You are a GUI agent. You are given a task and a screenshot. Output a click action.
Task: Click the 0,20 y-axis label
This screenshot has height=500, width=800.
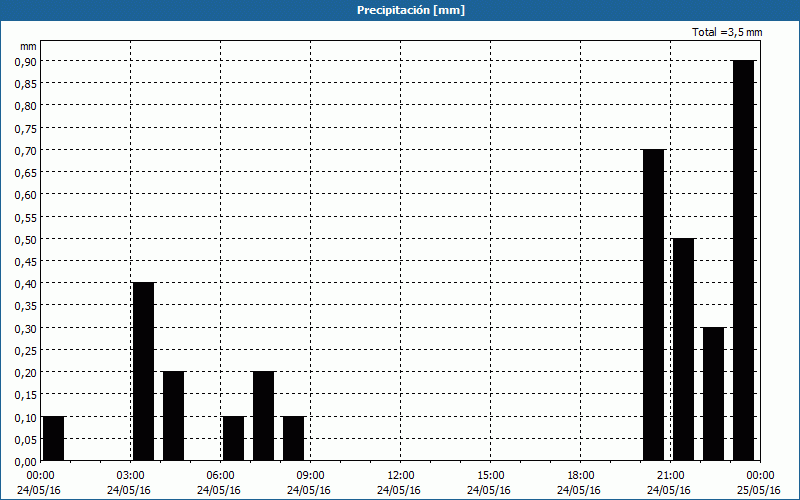(x=26, y=372)
